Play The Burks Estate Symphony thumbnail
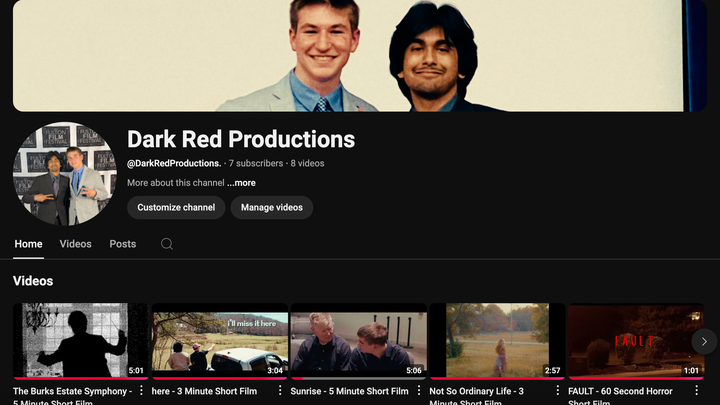The image size is (720, 405). point(80,340)
